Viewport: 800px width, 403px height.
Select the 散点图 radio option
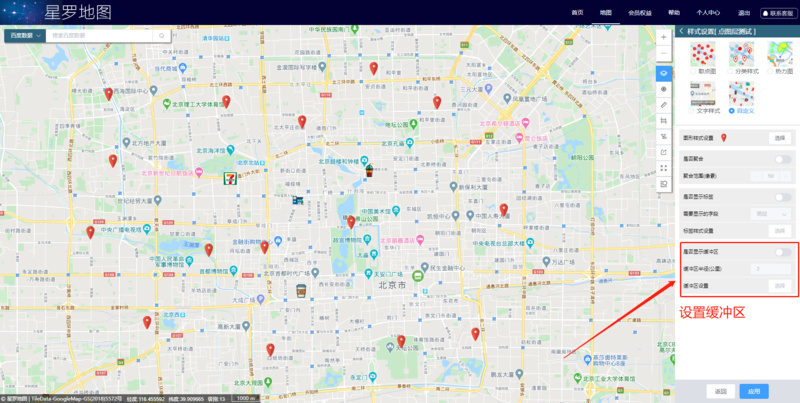click(693, 71)
